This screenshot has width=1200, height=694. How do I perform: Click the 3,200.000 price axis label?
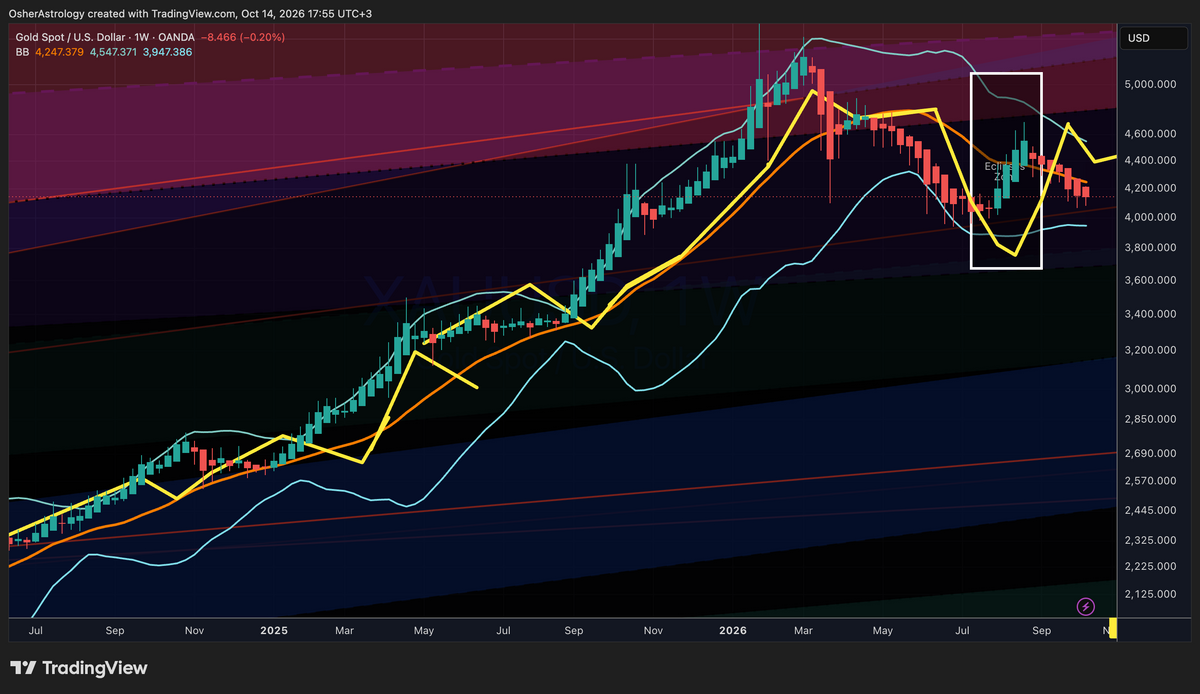(x=1148, y=350)
